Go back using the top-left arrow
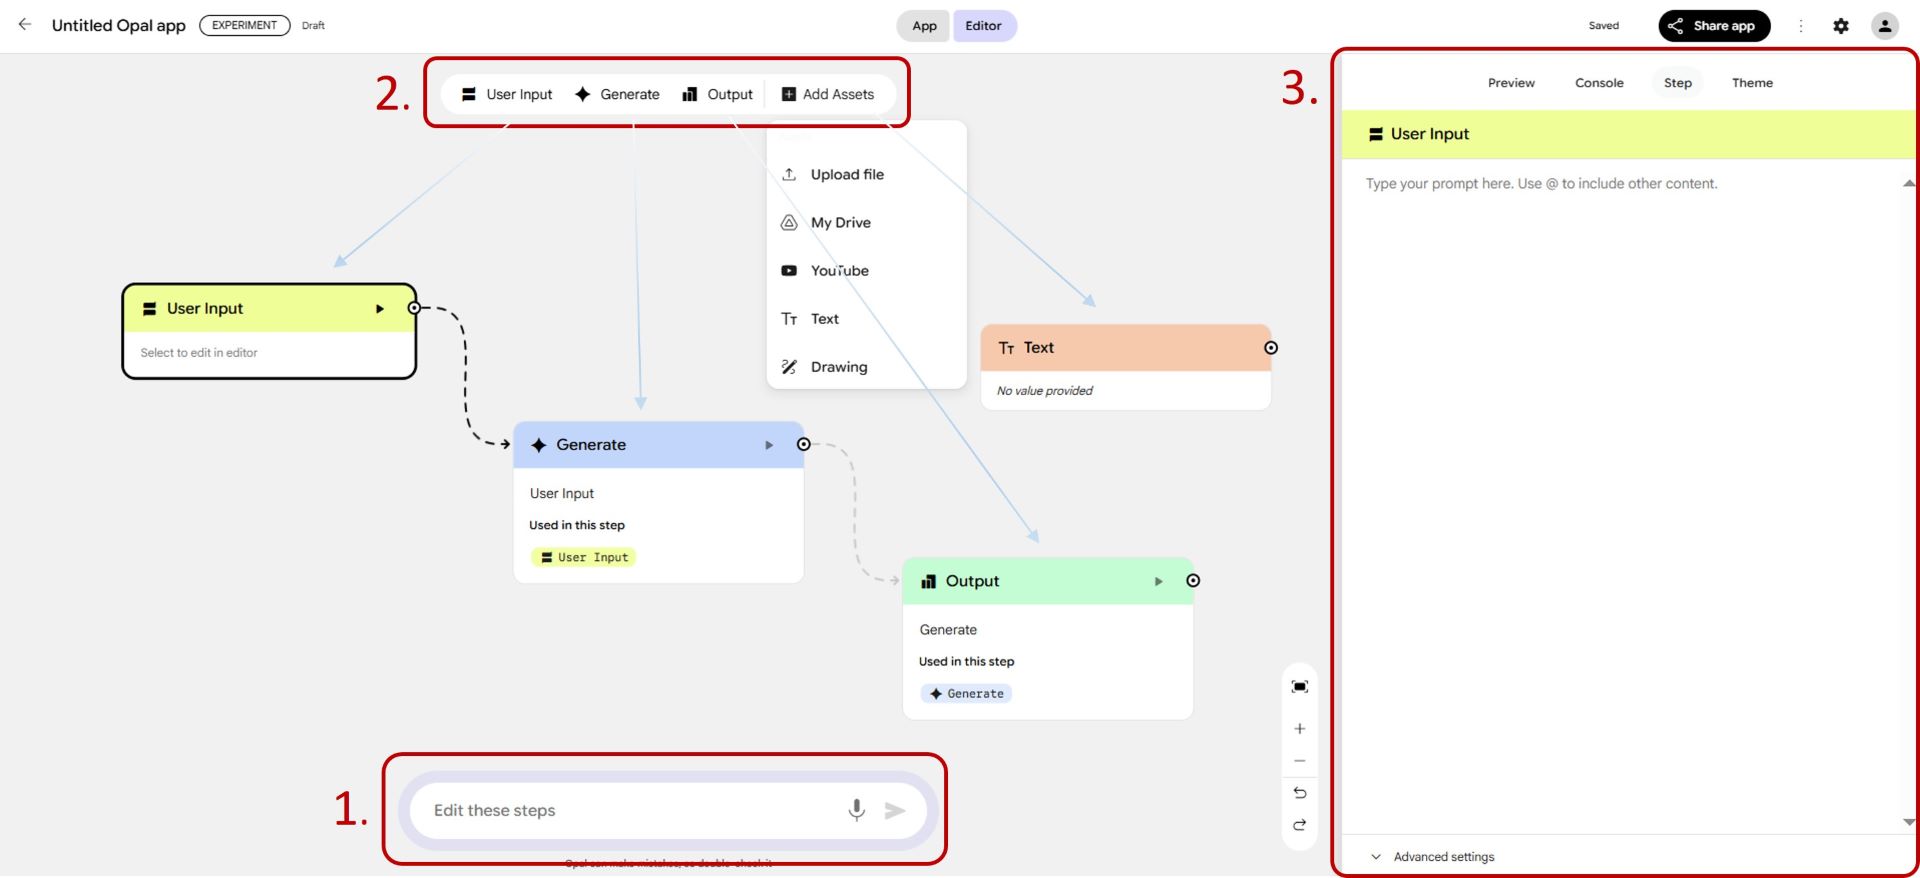 (x=25, y=25)
